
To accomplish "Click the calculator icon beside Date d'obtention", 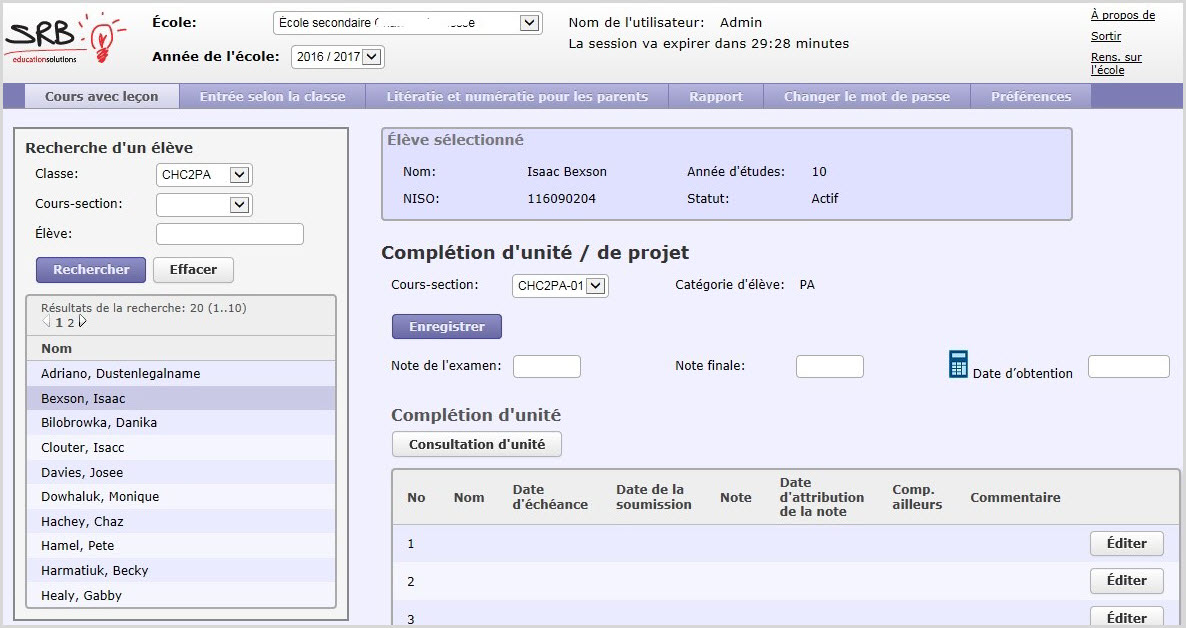I will [958, 365].
